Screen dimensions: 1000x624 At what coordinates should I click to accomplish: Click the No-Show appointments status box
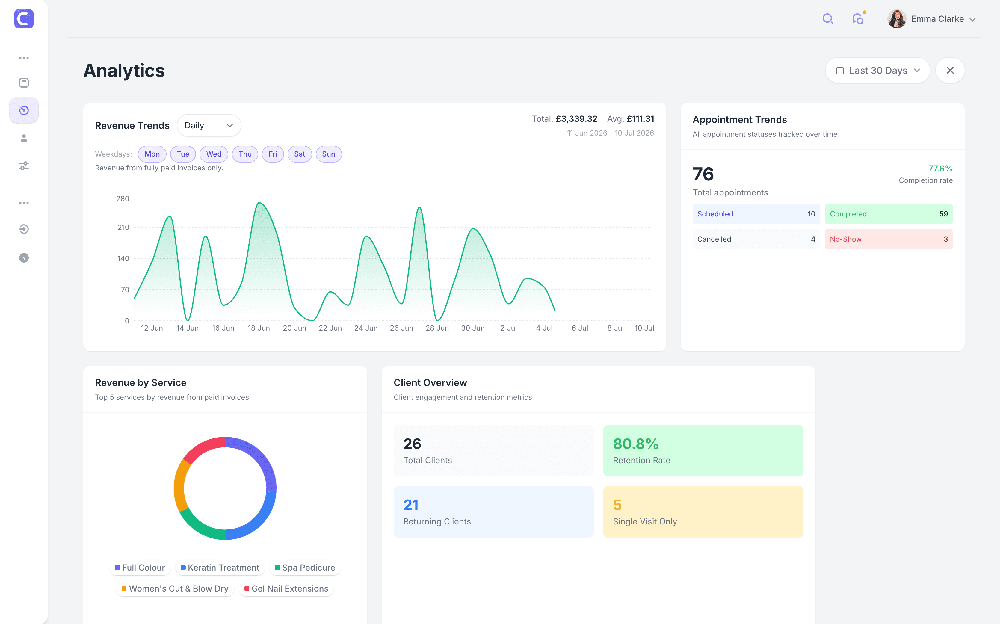point(888,239)
